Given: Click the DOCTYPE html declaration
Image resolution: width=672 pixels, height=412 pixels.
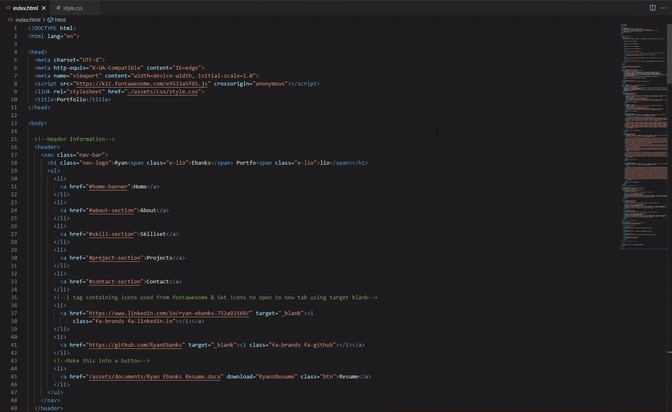Looking at the screenshot, I should (x=52, y=28).
